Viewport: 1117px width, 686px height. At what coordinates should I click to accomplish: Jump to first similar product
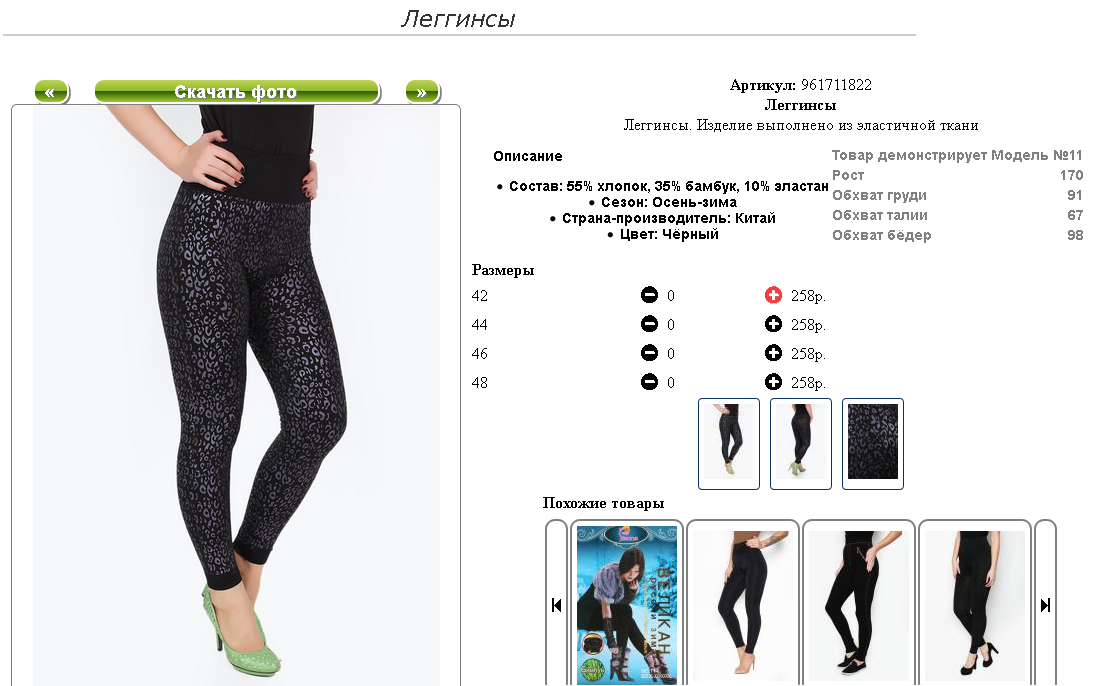pyautogui.click(x=556, y=605)
